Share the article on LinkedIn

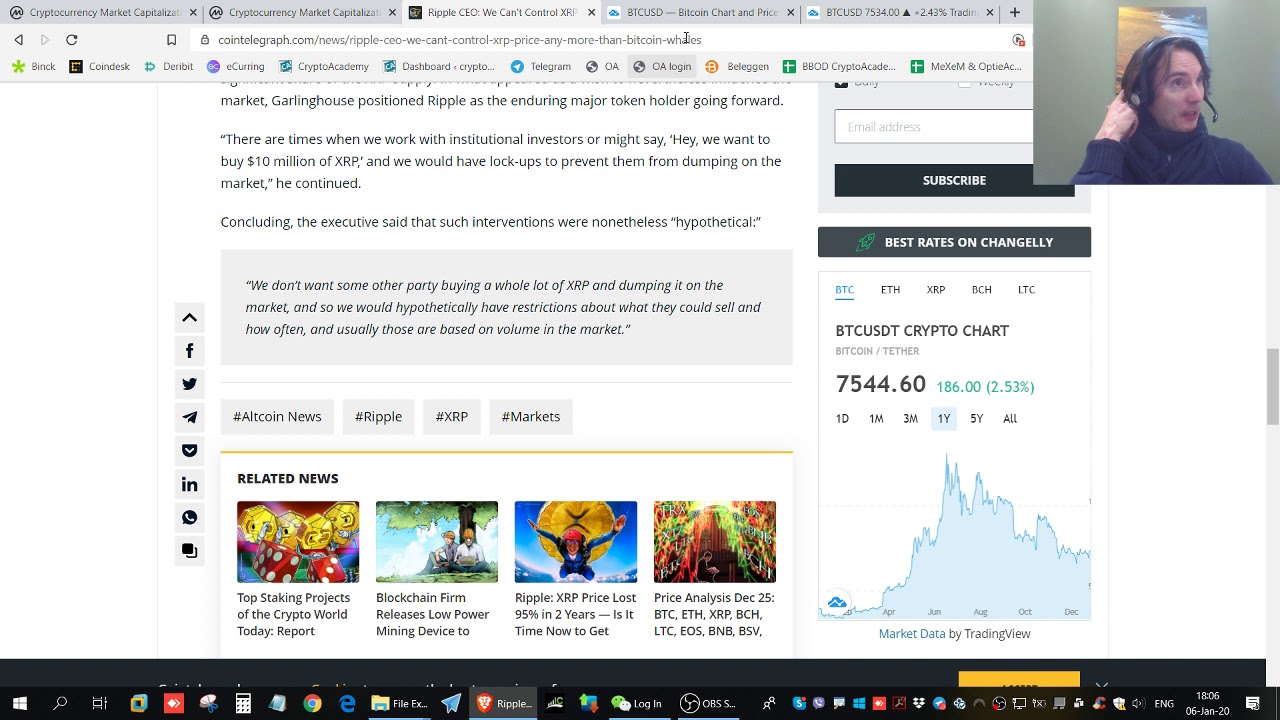point(189,484)
